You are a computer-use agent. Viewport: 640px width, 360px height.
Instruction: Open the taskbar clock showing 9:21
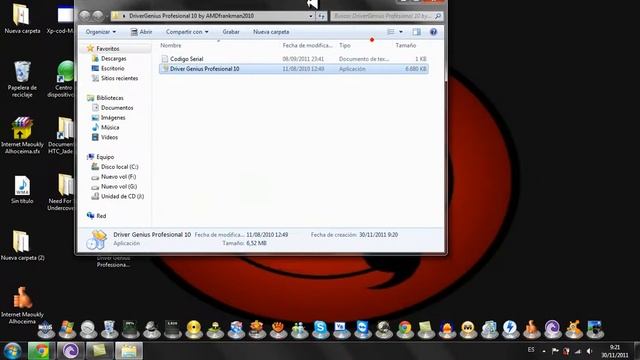click(615, 351)
